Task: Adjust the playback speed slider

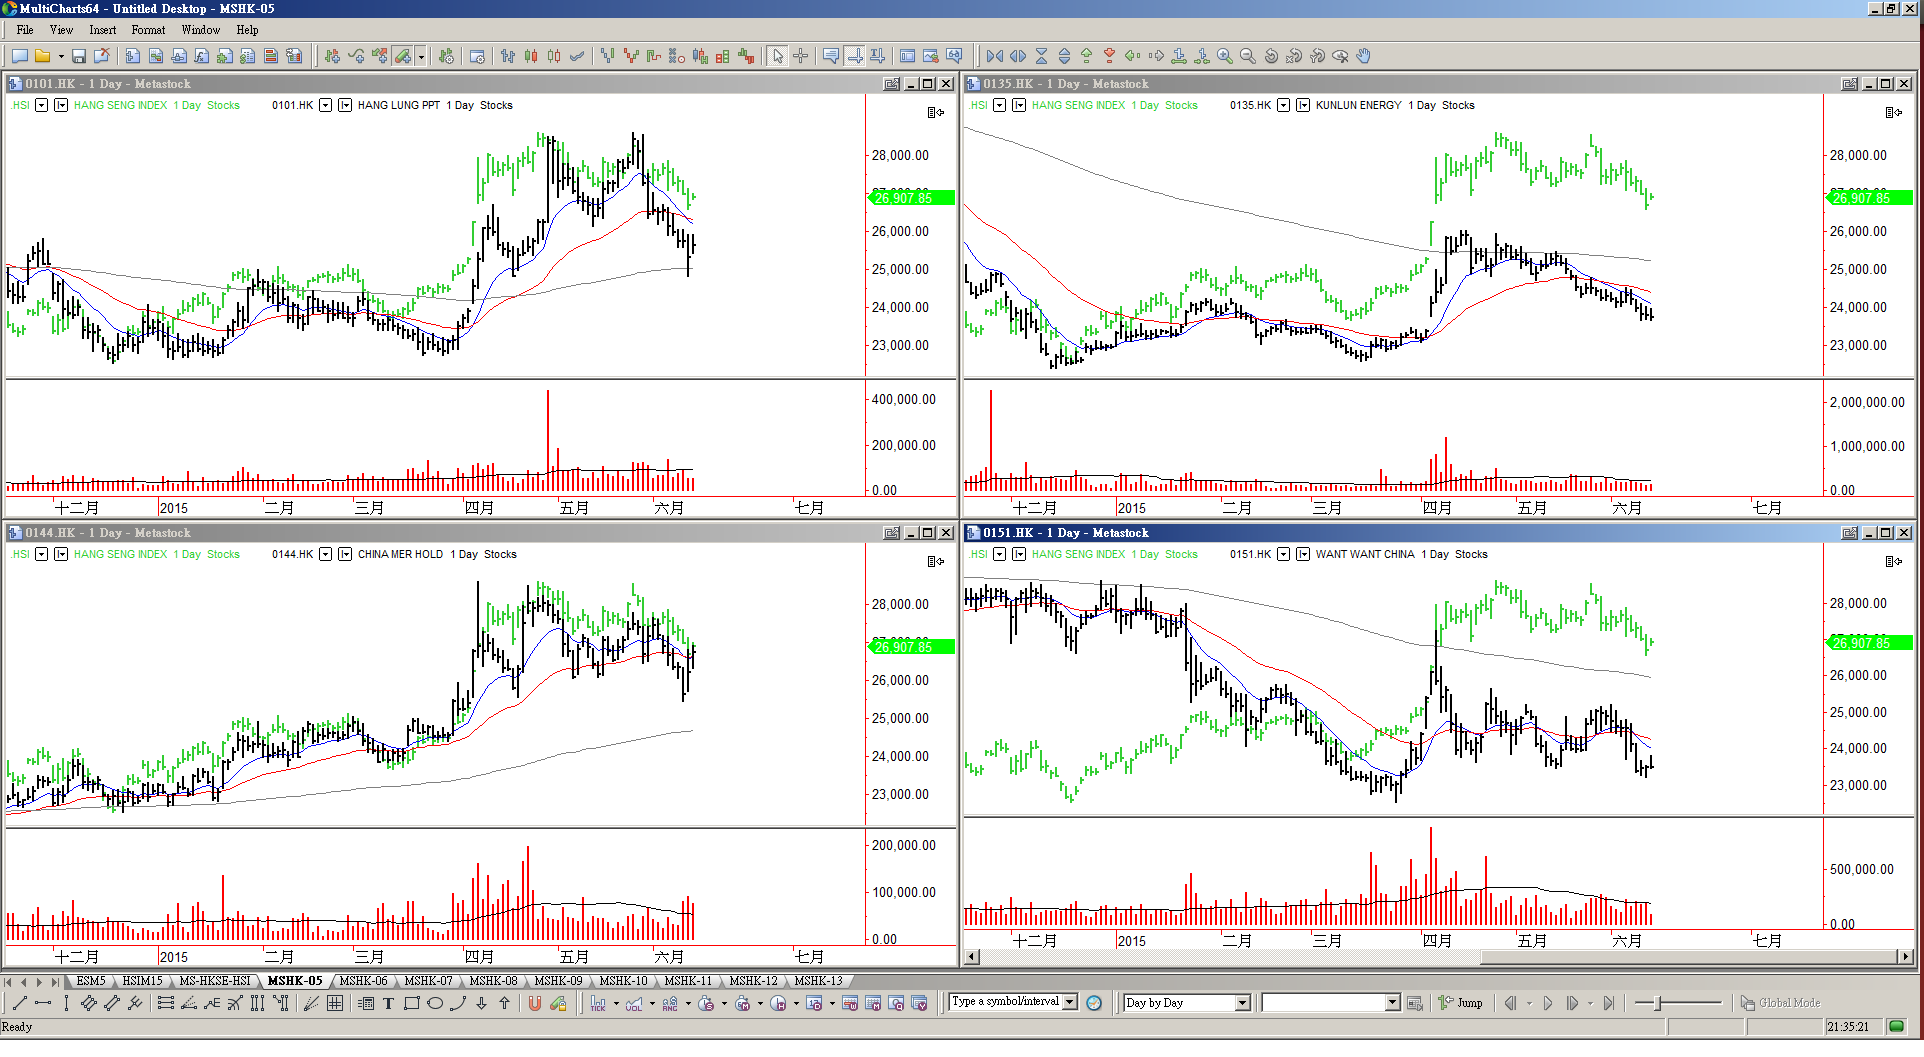Action: [1658, 1003]
